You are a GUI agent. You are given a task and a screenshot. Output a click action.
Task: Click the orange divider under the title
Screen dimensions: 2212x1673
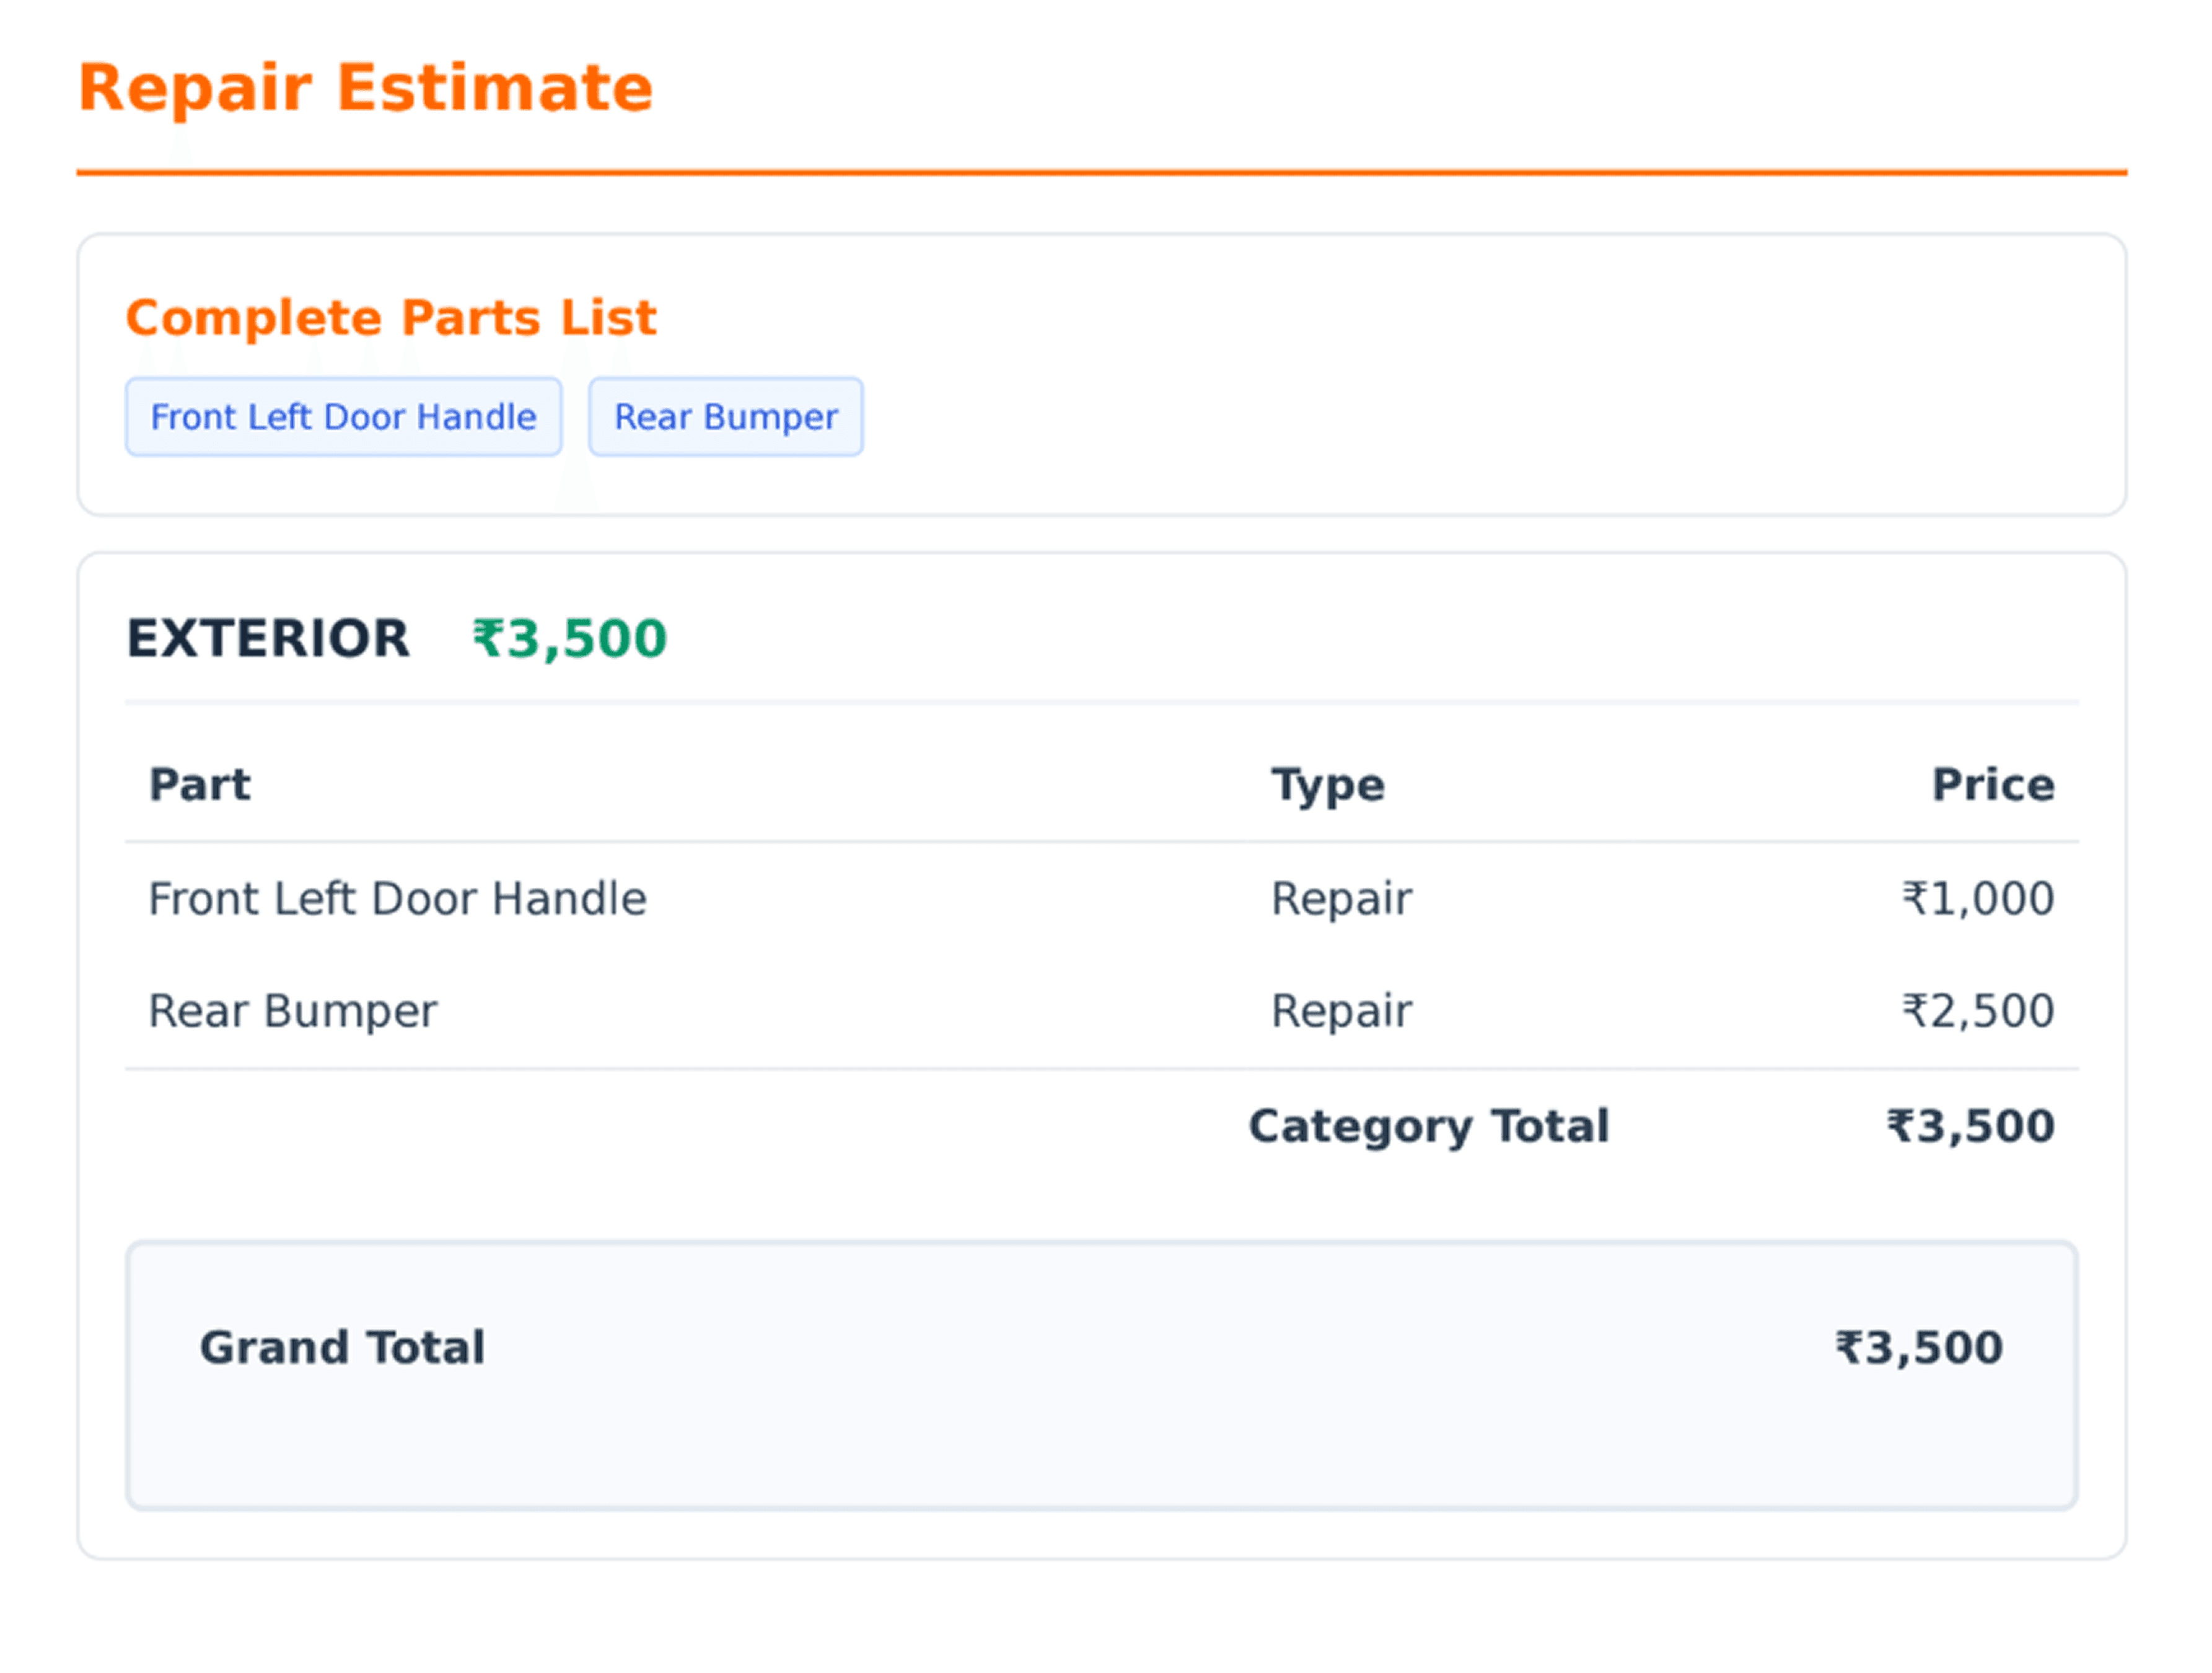(x=1100, y=173)
